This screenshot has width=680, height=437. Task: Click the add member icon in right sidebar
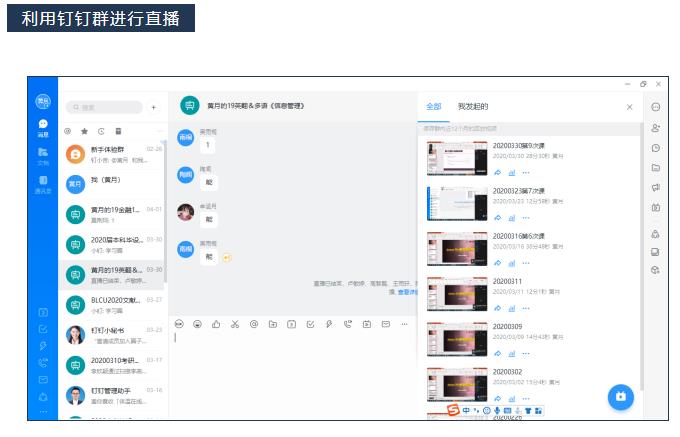655,128
